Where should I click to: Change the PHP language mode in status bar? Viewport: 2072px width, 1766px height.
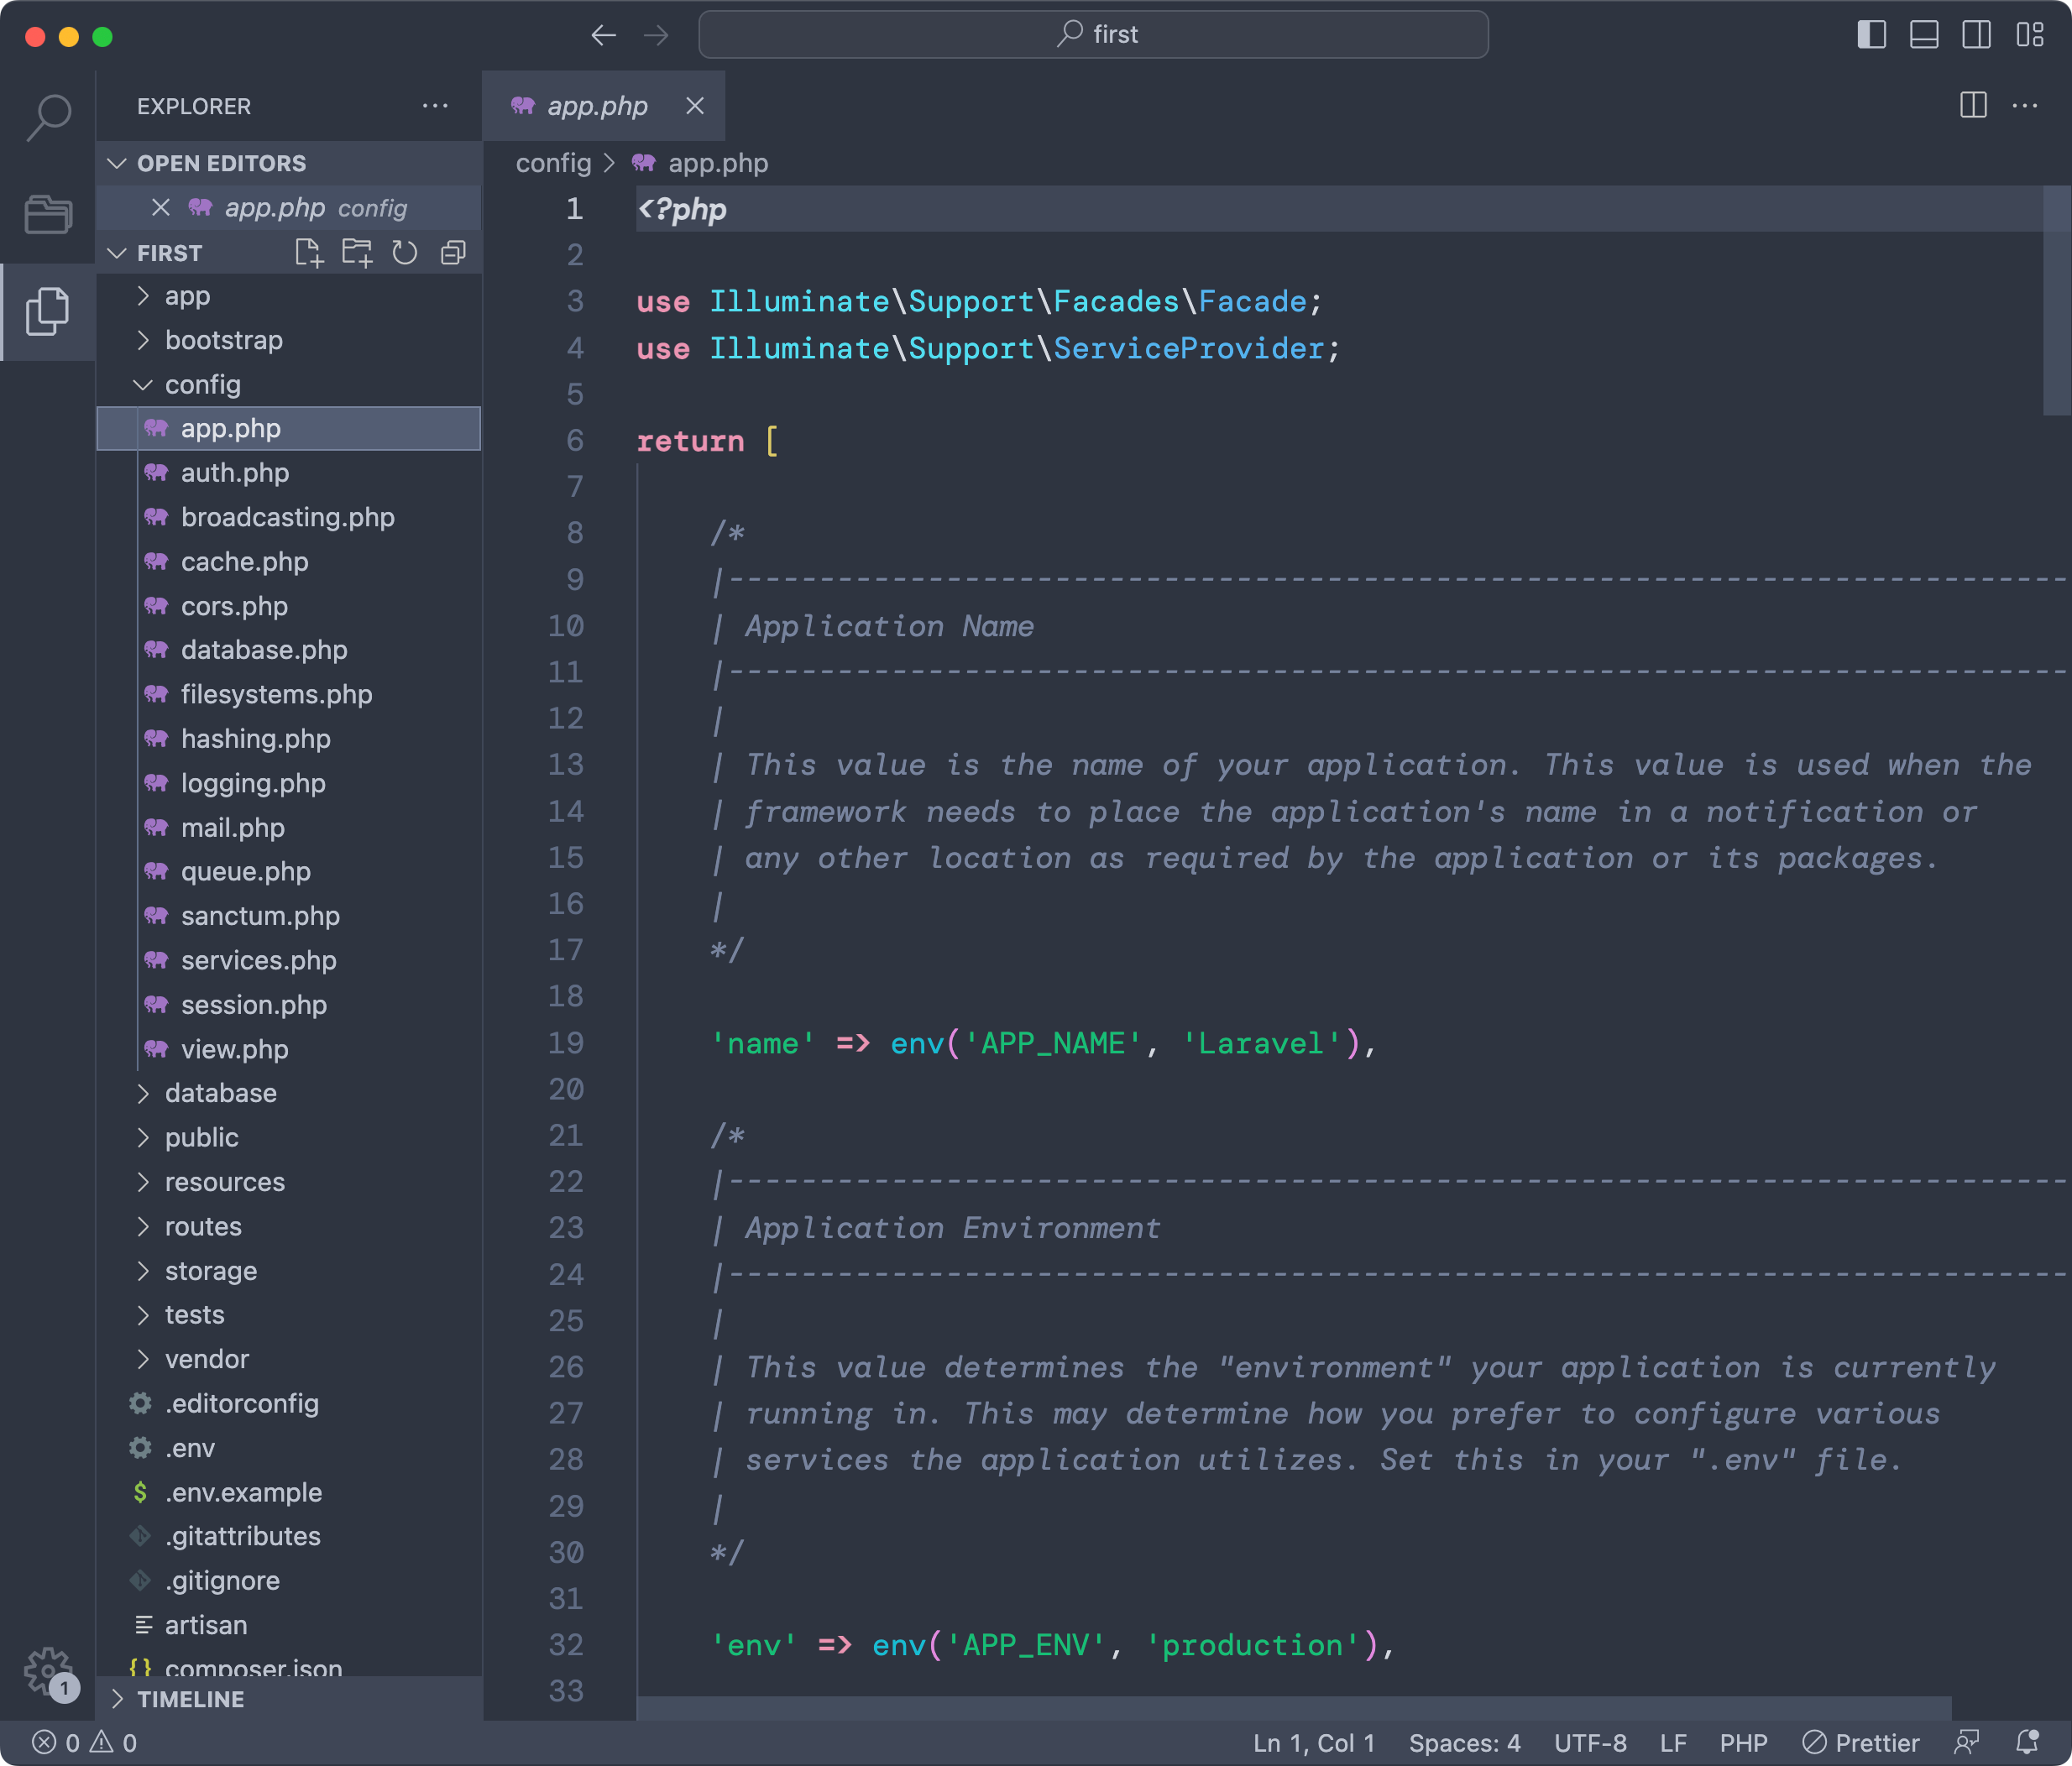(x=1743, y=1743)
